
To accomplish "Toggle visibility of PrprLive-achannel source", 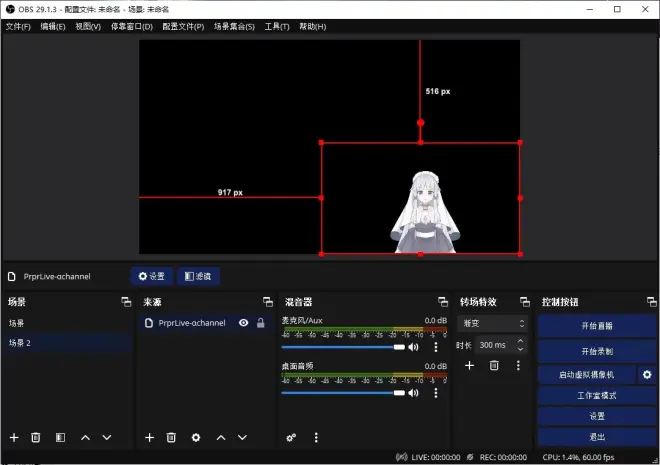I will pos(243,323).
